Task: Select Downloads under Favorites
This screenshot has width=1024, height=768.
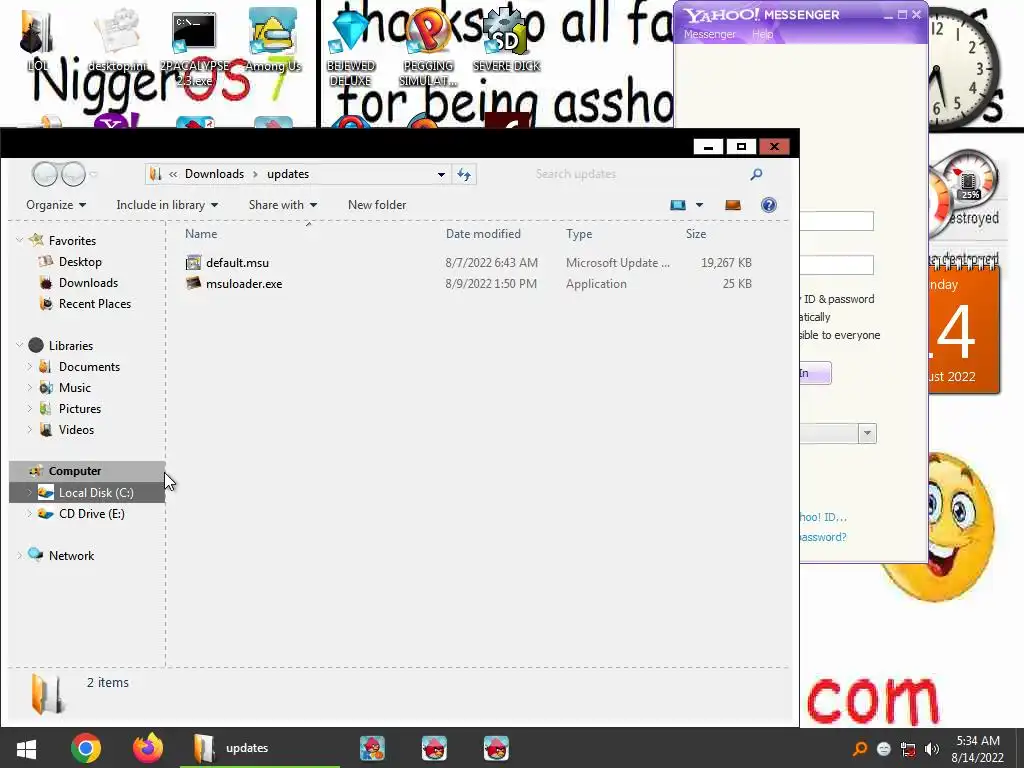Action: point(88,282)
